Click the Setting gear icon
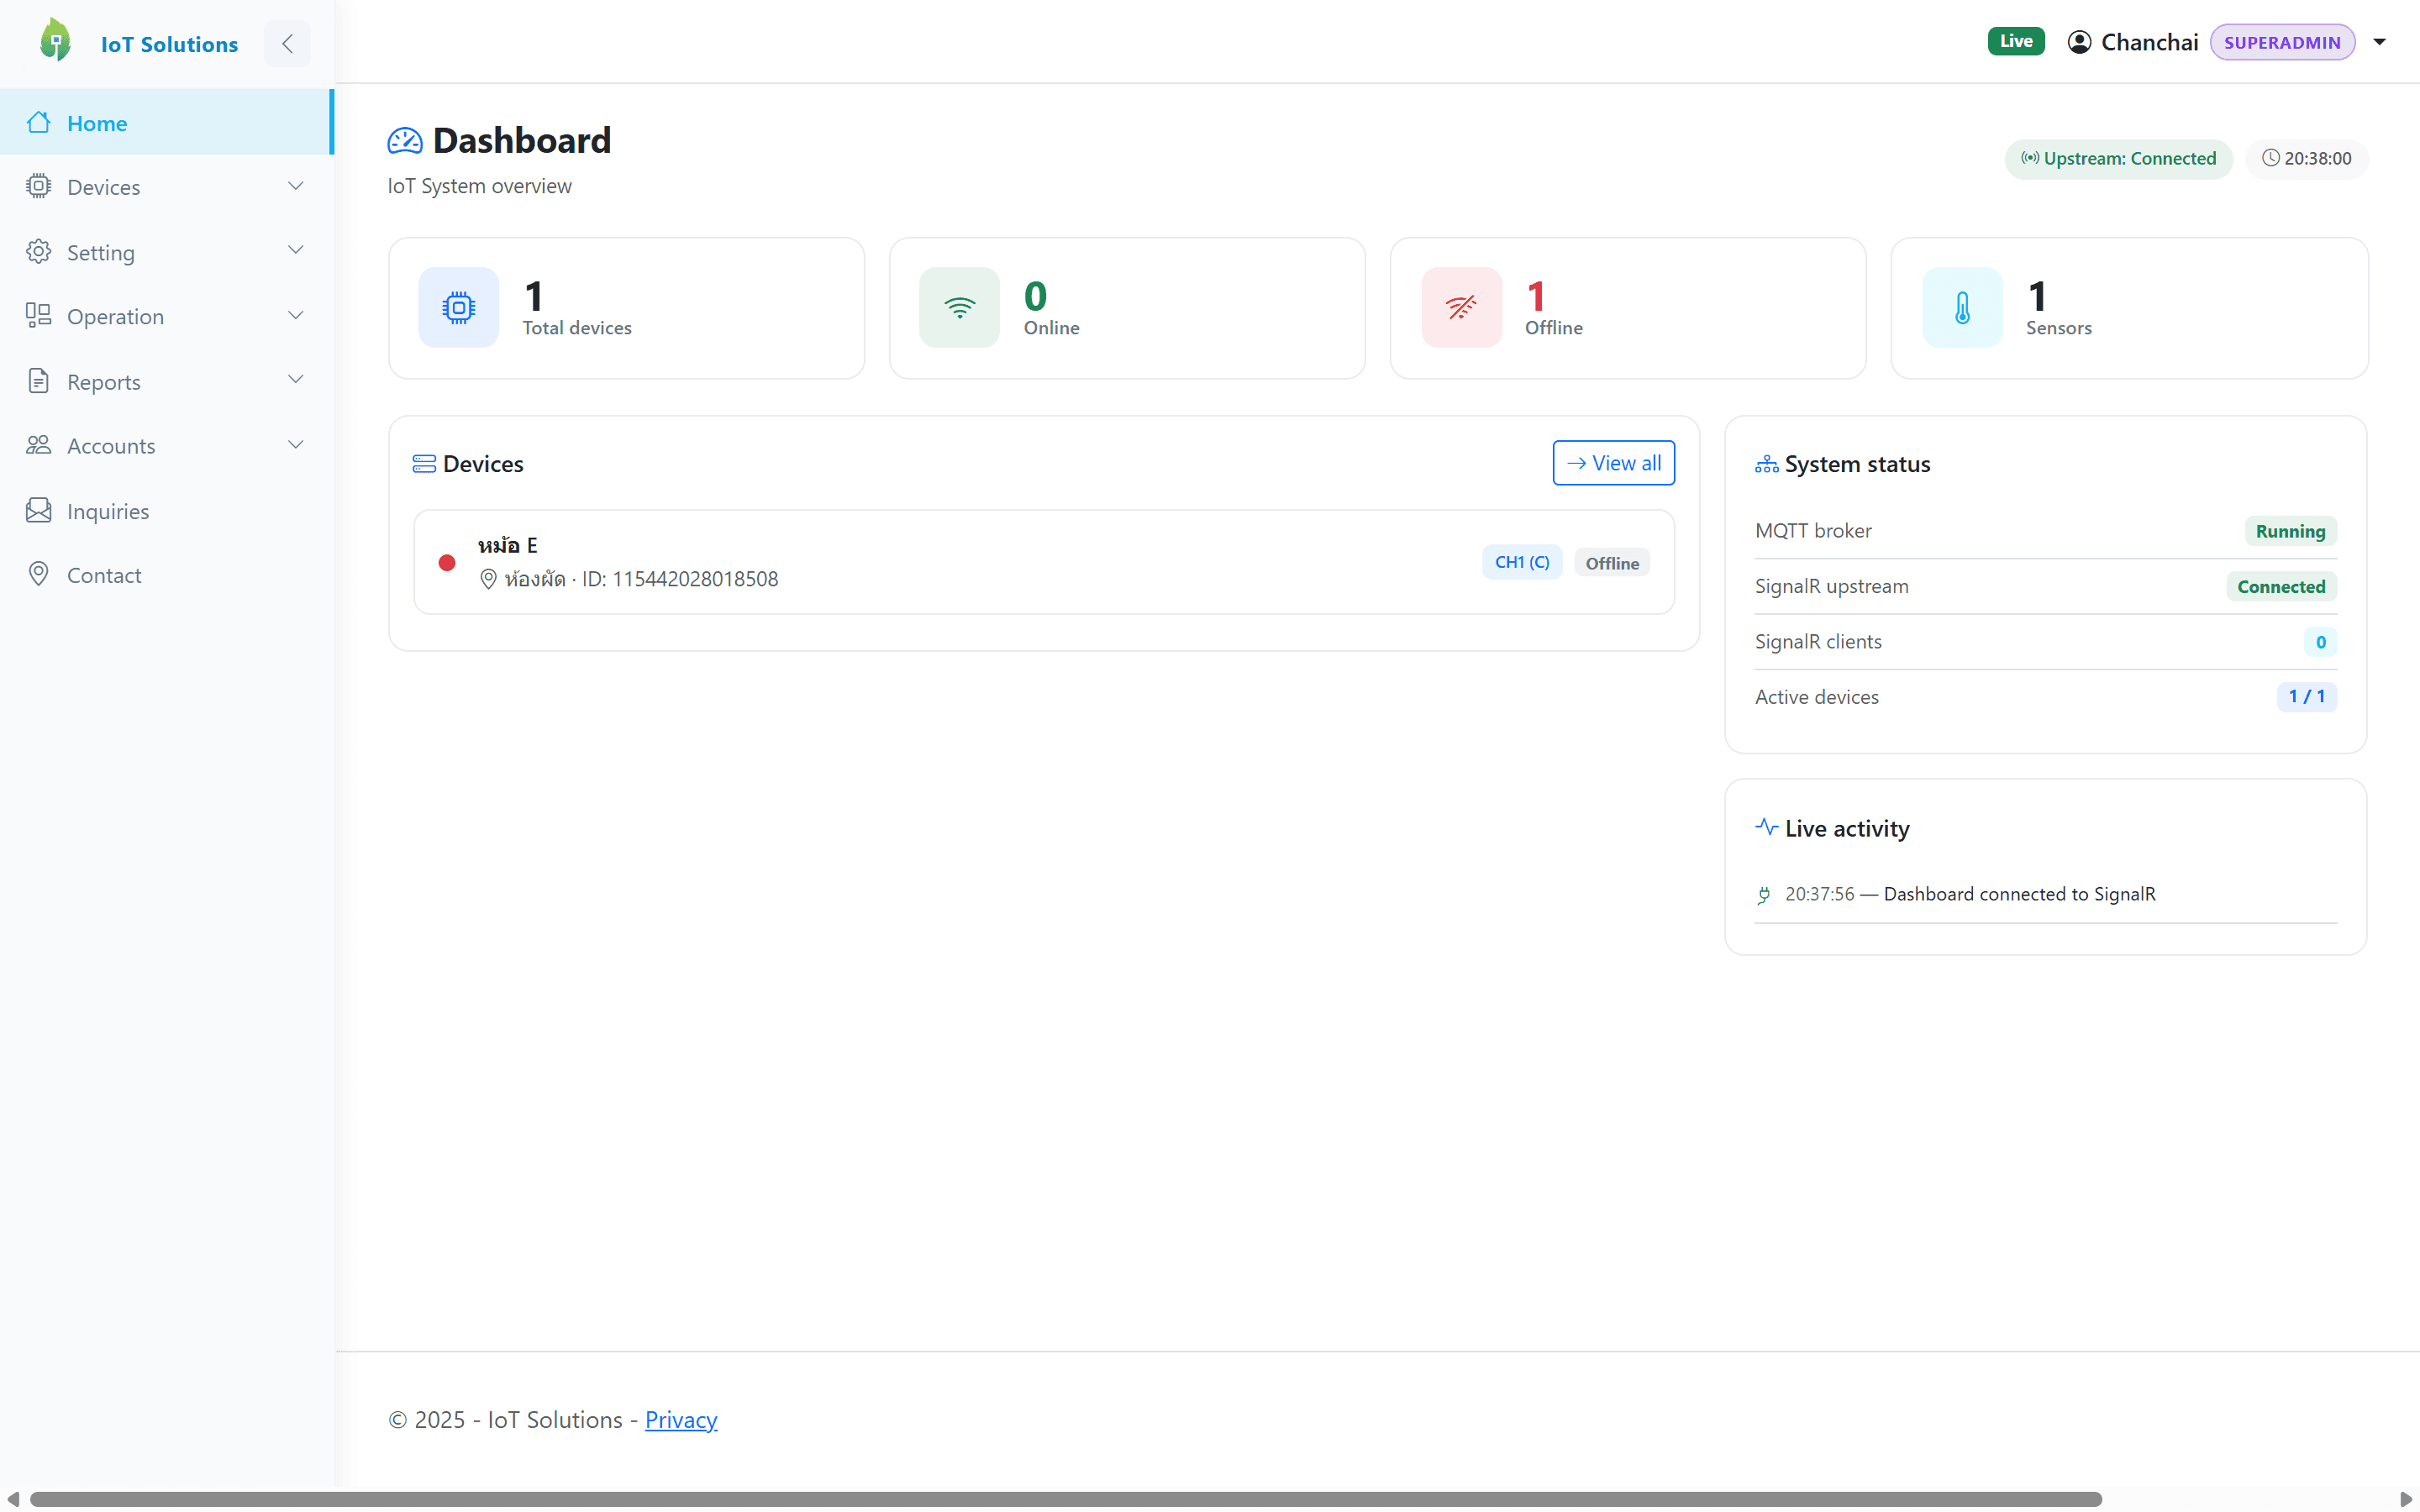The image size is (2420, 1512). pyautogui.click(x=39, y=251)
